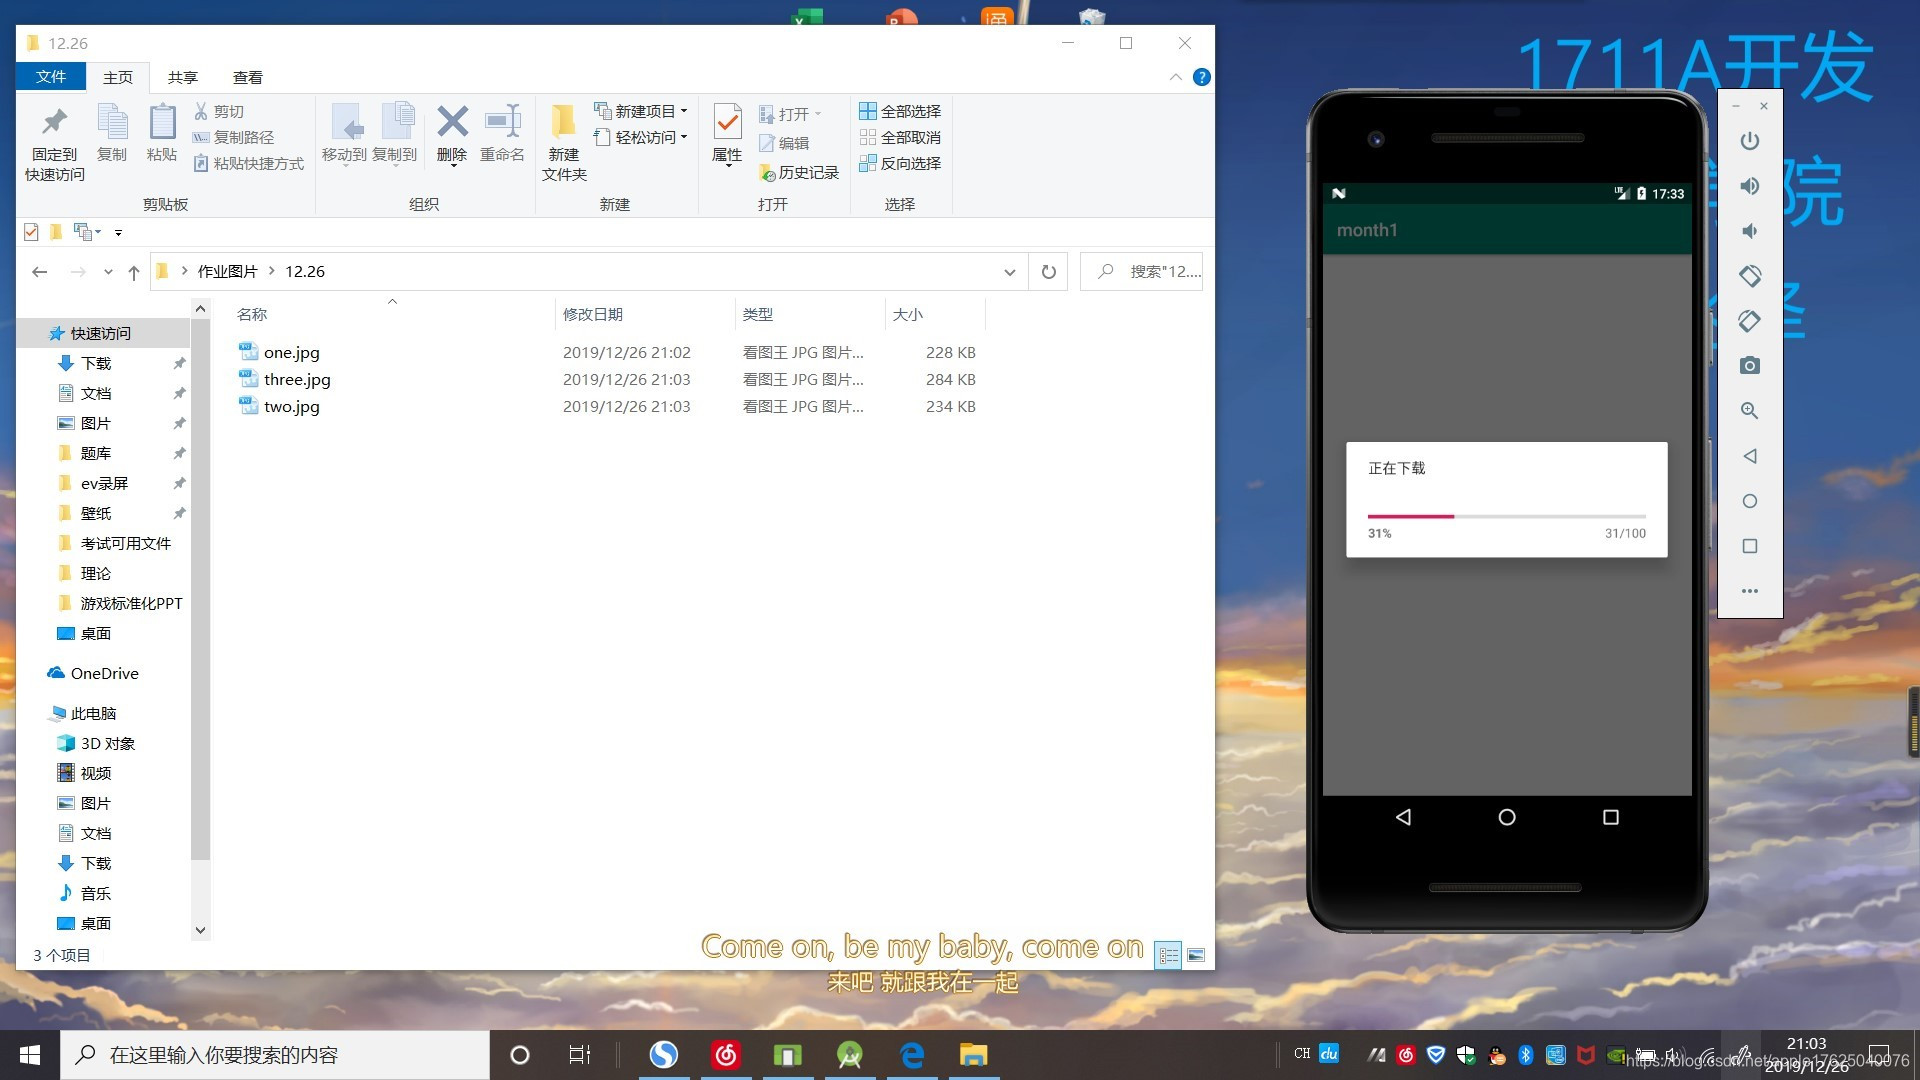Take emulator screenshot with camera icon

tap(1749, 366)
